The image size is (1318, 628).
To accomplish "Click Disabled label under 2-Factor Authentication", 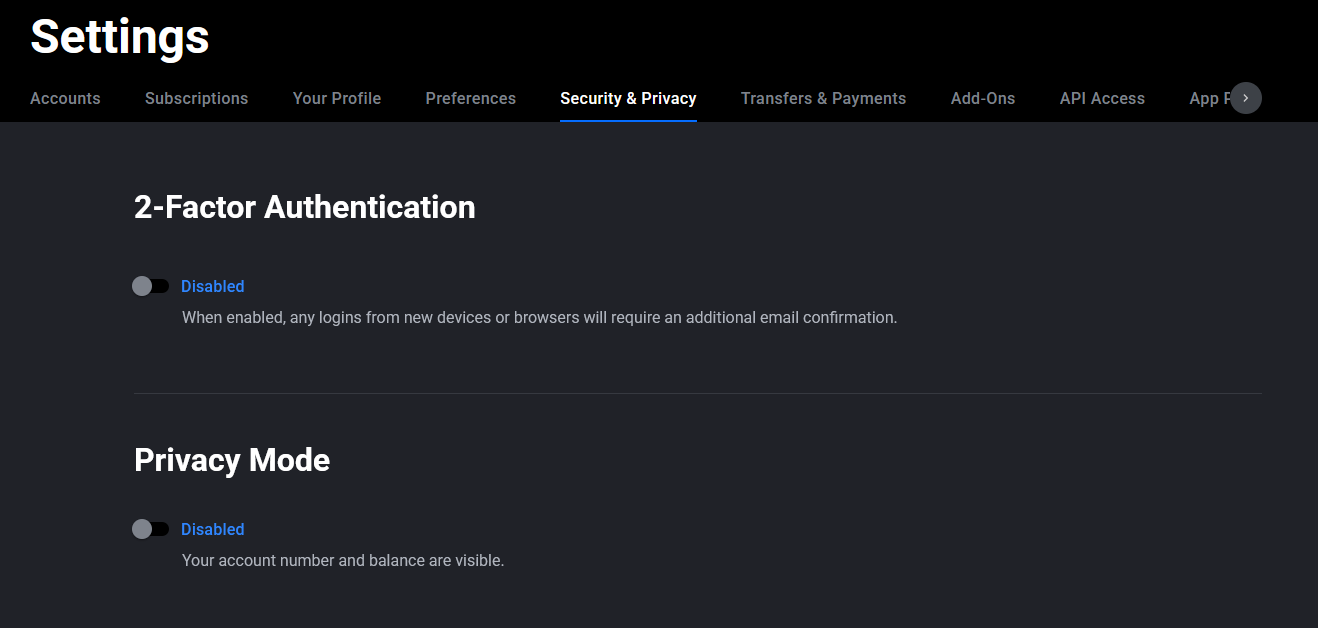I will click(x=212, y=286).
